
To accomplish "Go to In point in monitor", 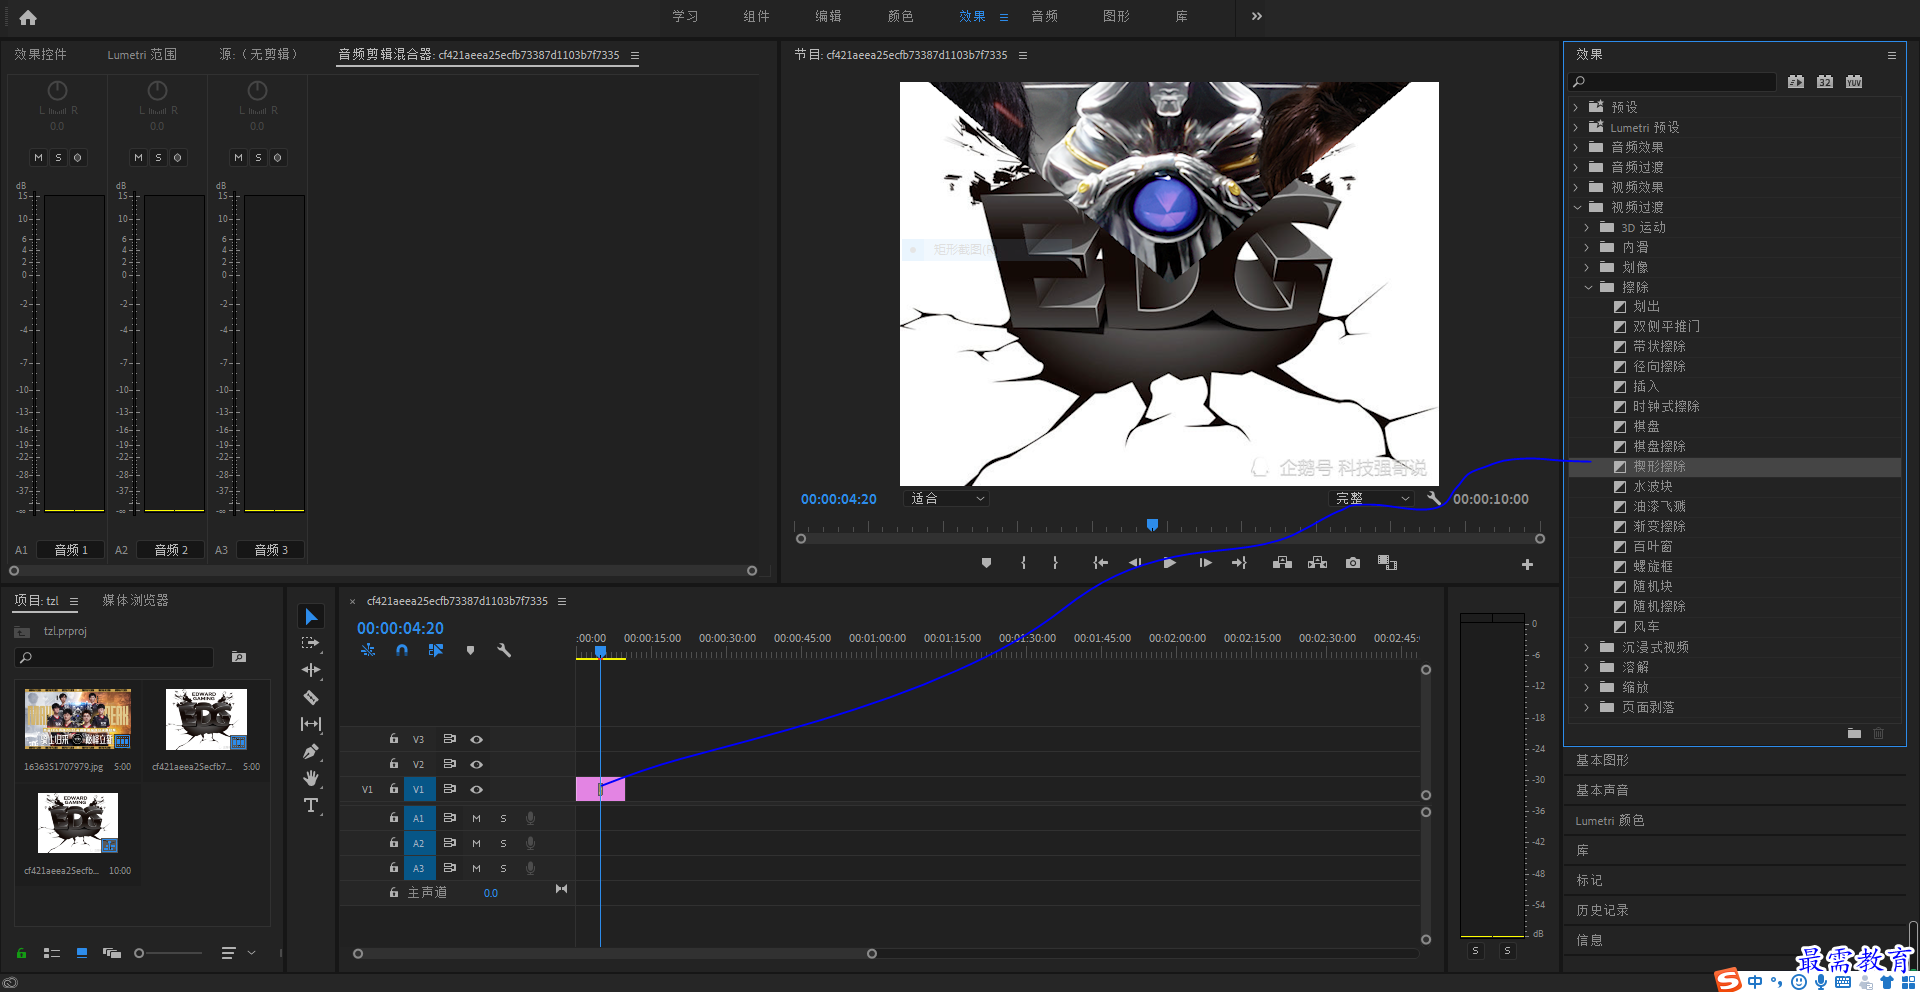I will (1100, 563).
